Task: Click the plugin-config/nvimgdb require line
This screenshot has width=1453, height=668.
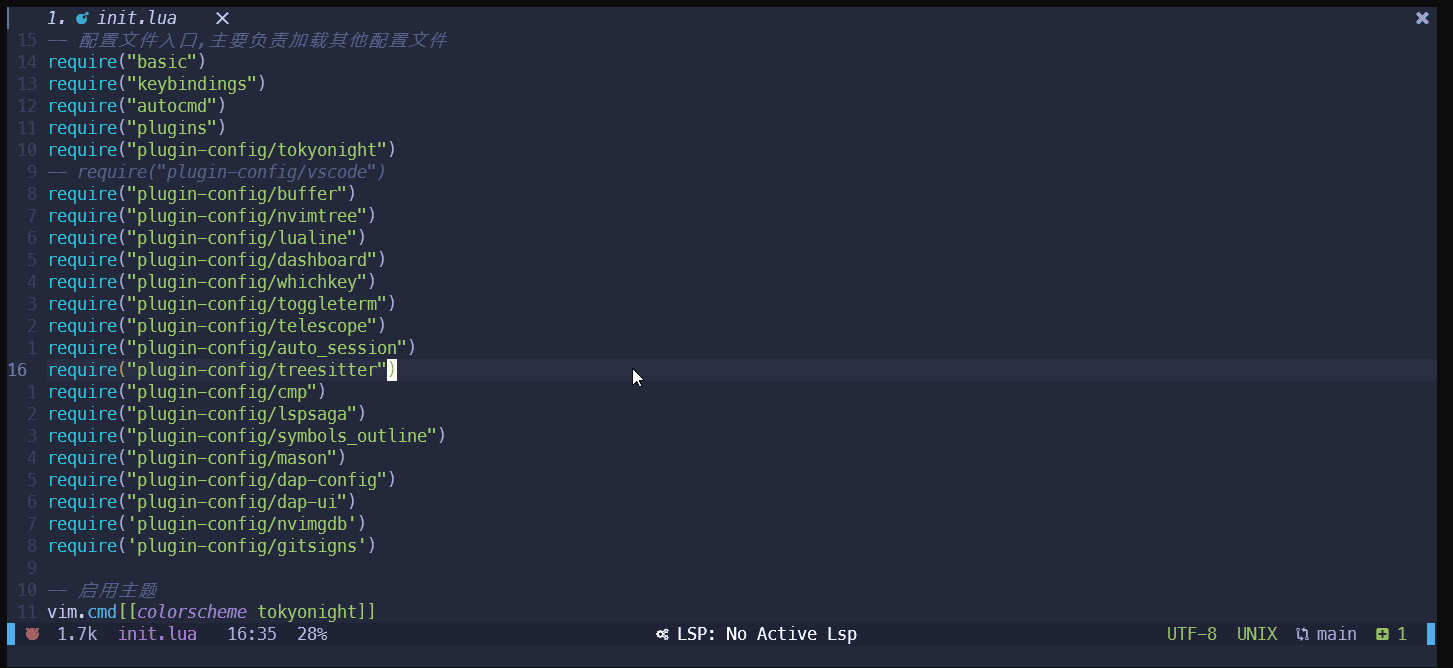Action: coord(207,524)
